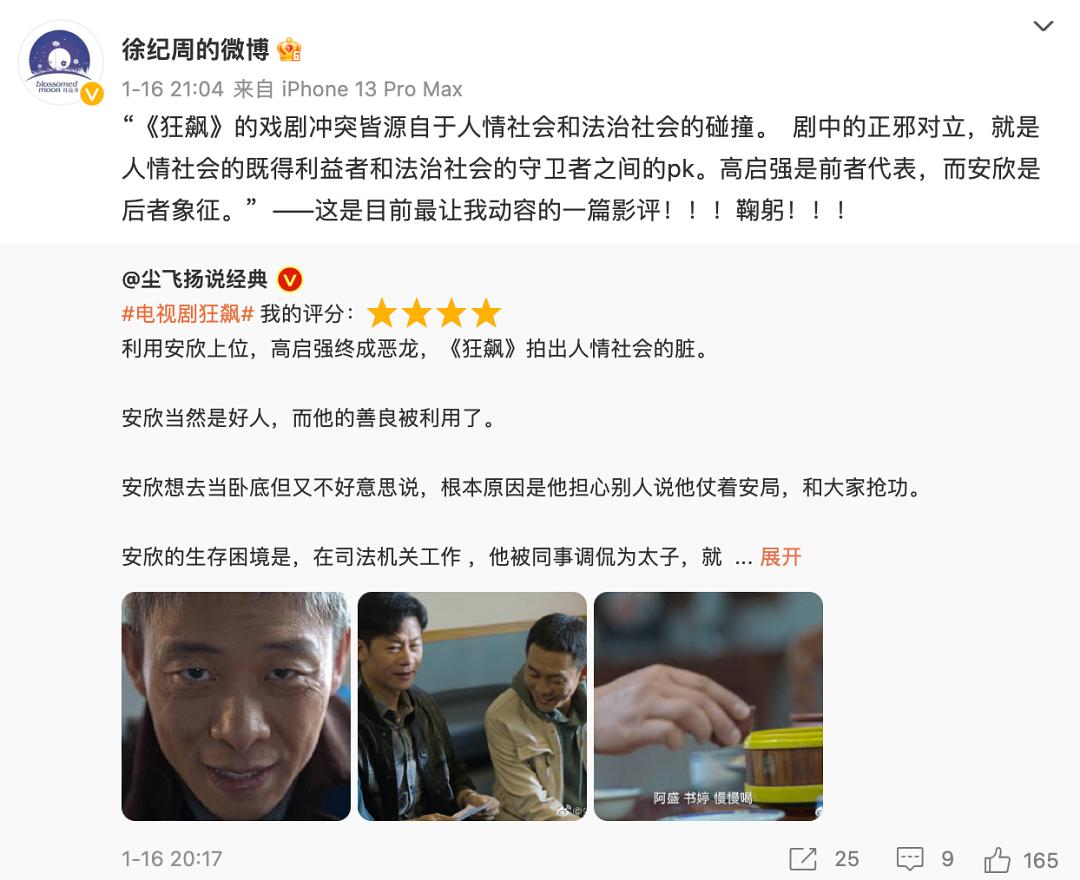Screen dimensions: 1080x880
Task: Open @尘飞扬说经典 user link
Action: [x=194, y=279]
